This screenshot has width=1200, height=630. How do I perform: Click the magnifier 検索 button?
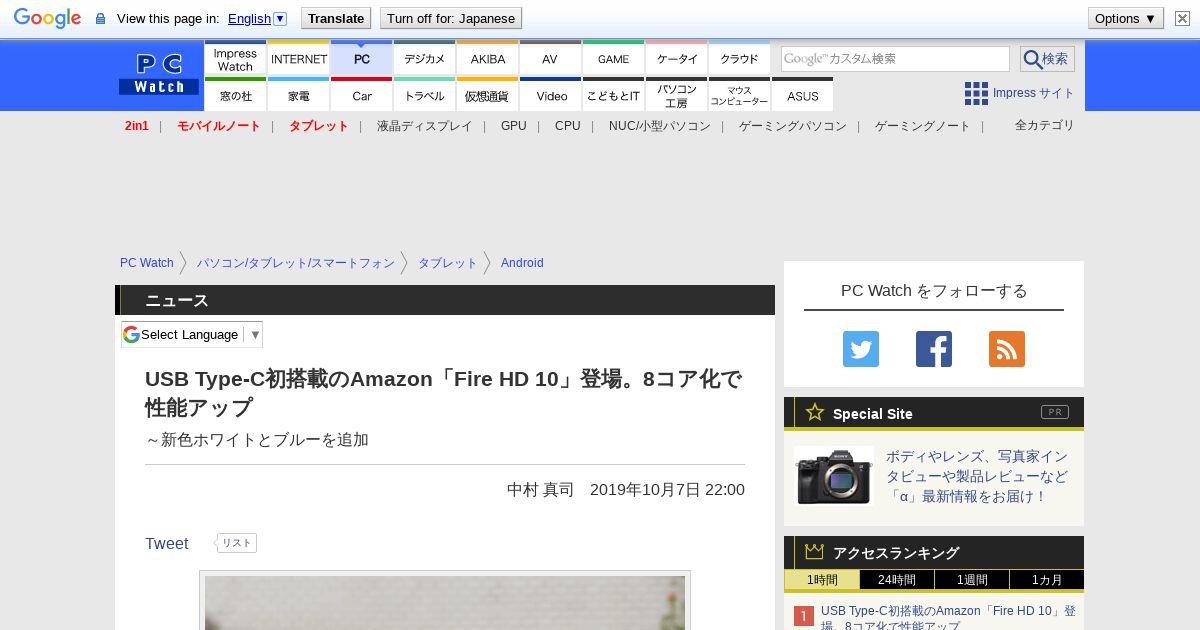tap(1047, 59)
